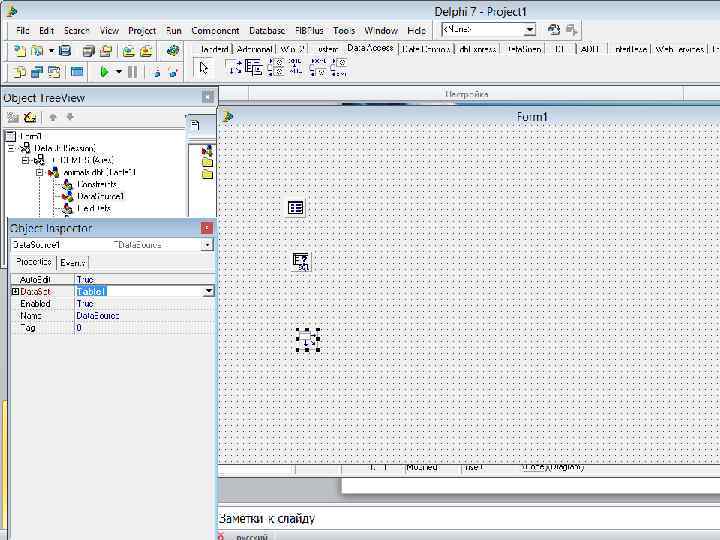Open DataSet value dropdown showing Table1
720x540 pixels.
tap(208, 291)
